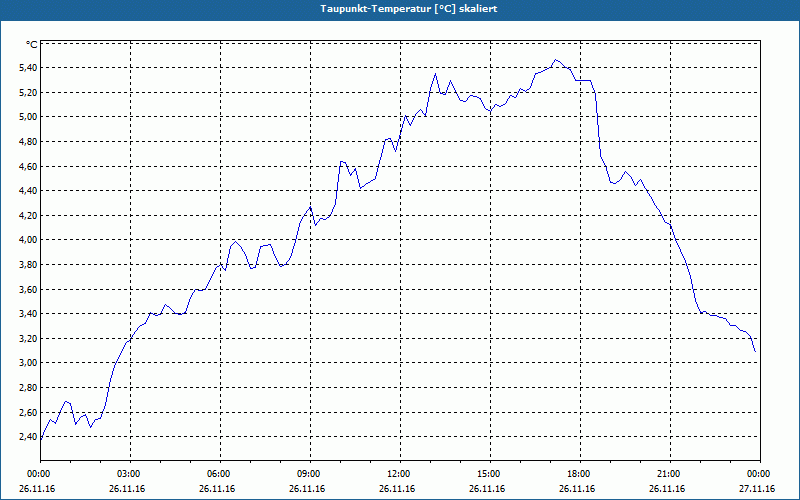Image resolution: width=800 pixels, height=500 pixels.
Task: Click the 3,00 y-axis label
Action: tap(29, 363)
